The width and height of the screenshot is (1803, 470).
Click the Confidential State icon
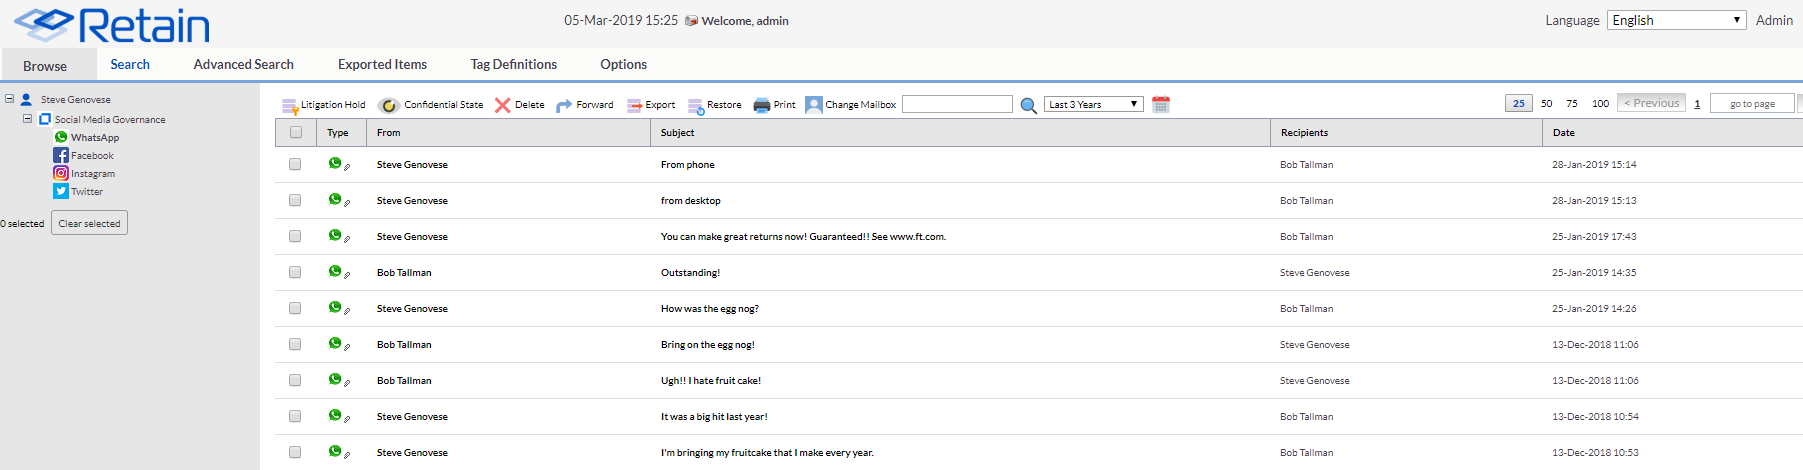point(389,105)
